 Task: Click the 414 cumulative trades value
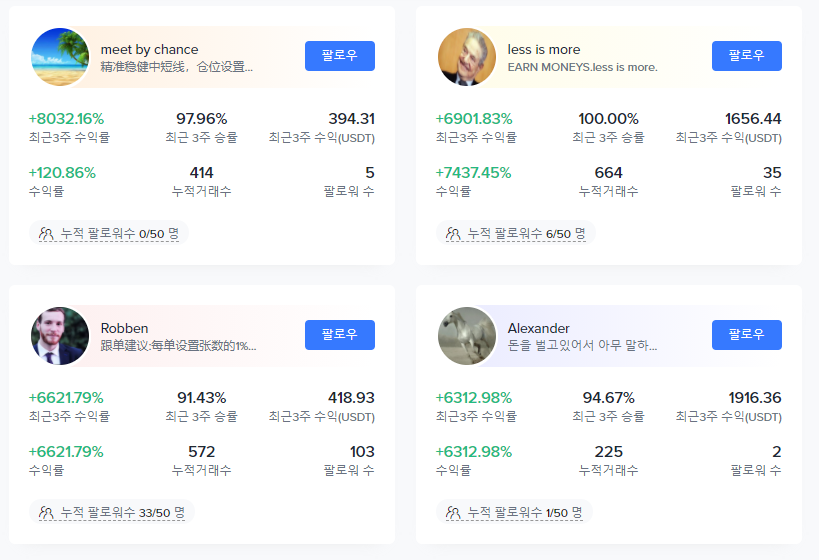click(x=202, y=173)
